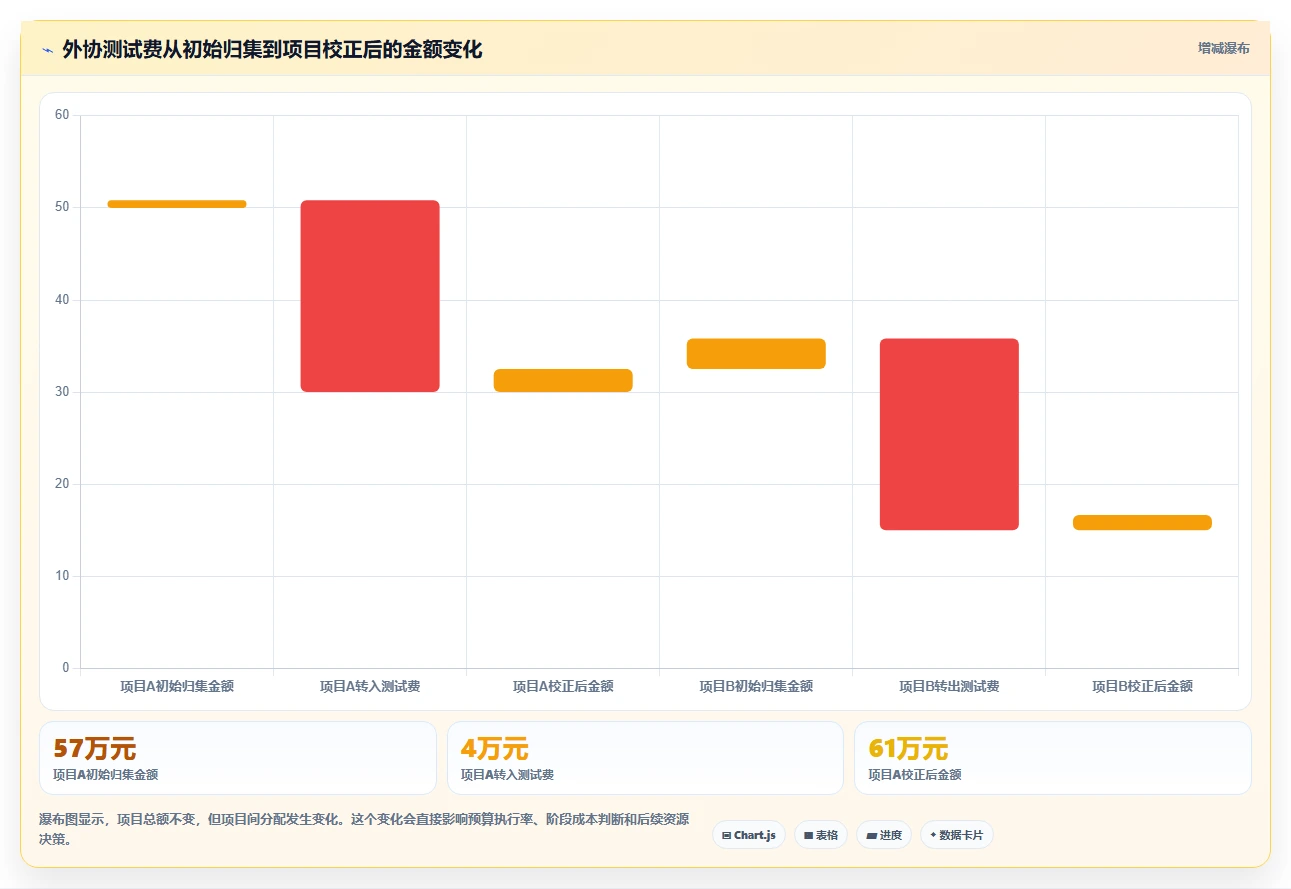The height and width of the screenshot is (889, 1291).
Task: Select the 数据卡片 tag chip
Action: (x=957, y=835)
